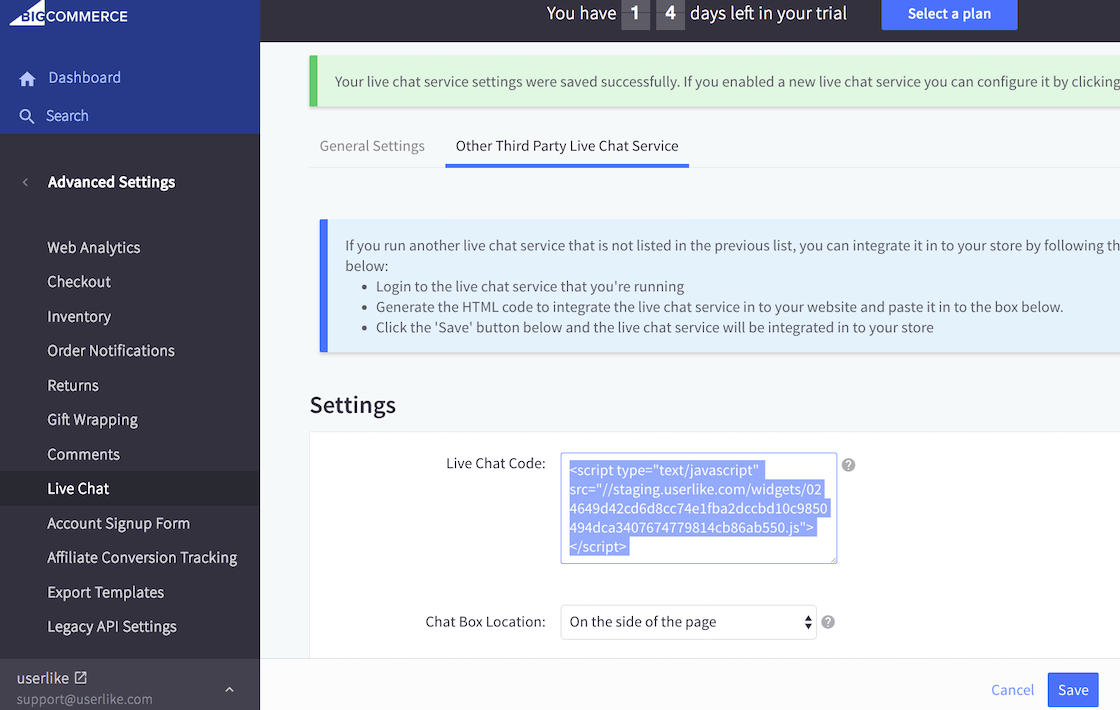Open the Chat Box Location dropdown
Image resolution: width=1120 pixels, height=710 pixels.
[688, 622]
